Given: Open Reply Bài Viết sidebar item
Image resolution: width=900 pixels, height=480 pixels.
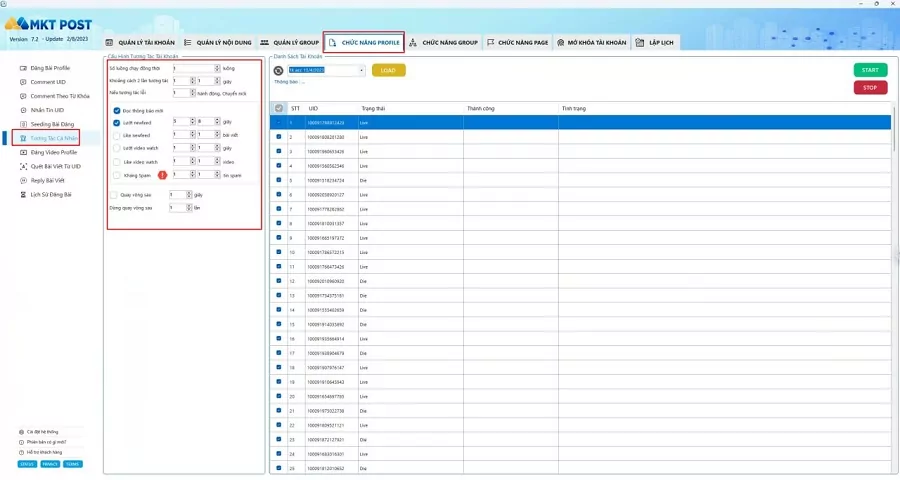Looking at the screenshot, I should click(42, 181).
